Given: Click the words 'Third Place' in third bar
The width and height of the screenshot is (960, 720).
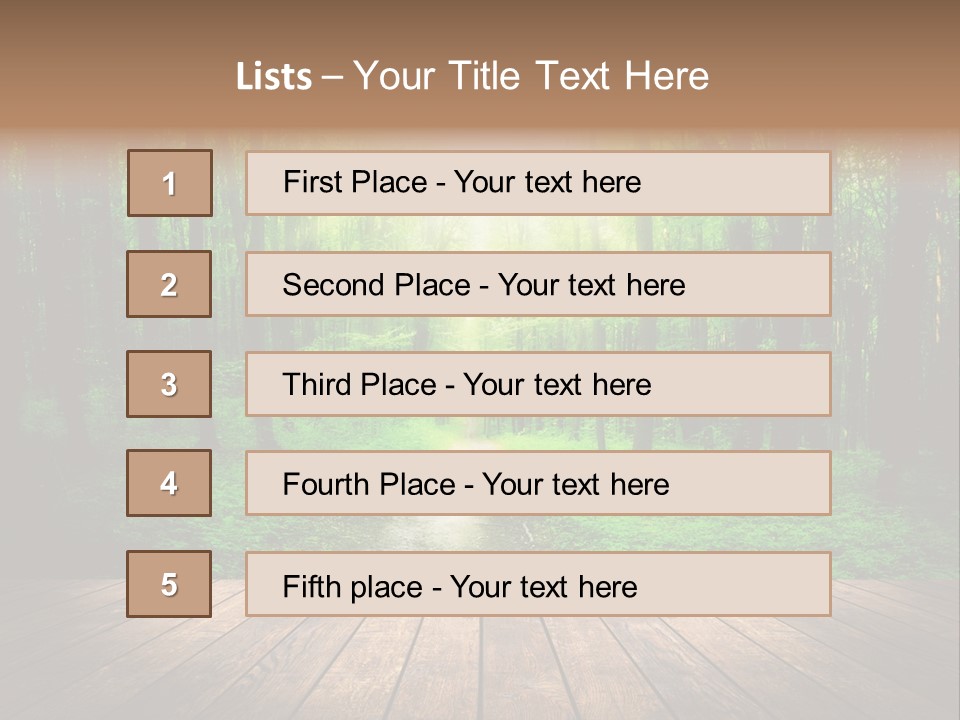Looking at the screenshot, I should 359,384.
